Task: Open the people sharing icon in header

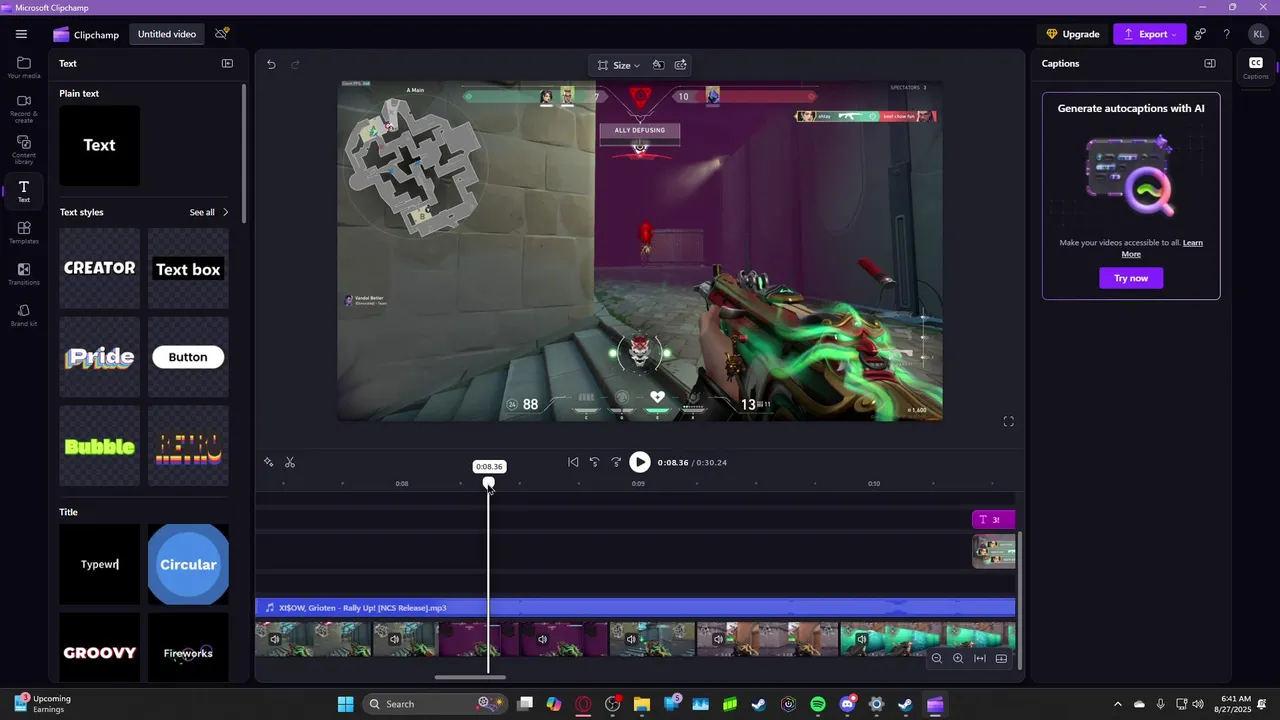Action: pyautogui.click(x=1201, y=34)
